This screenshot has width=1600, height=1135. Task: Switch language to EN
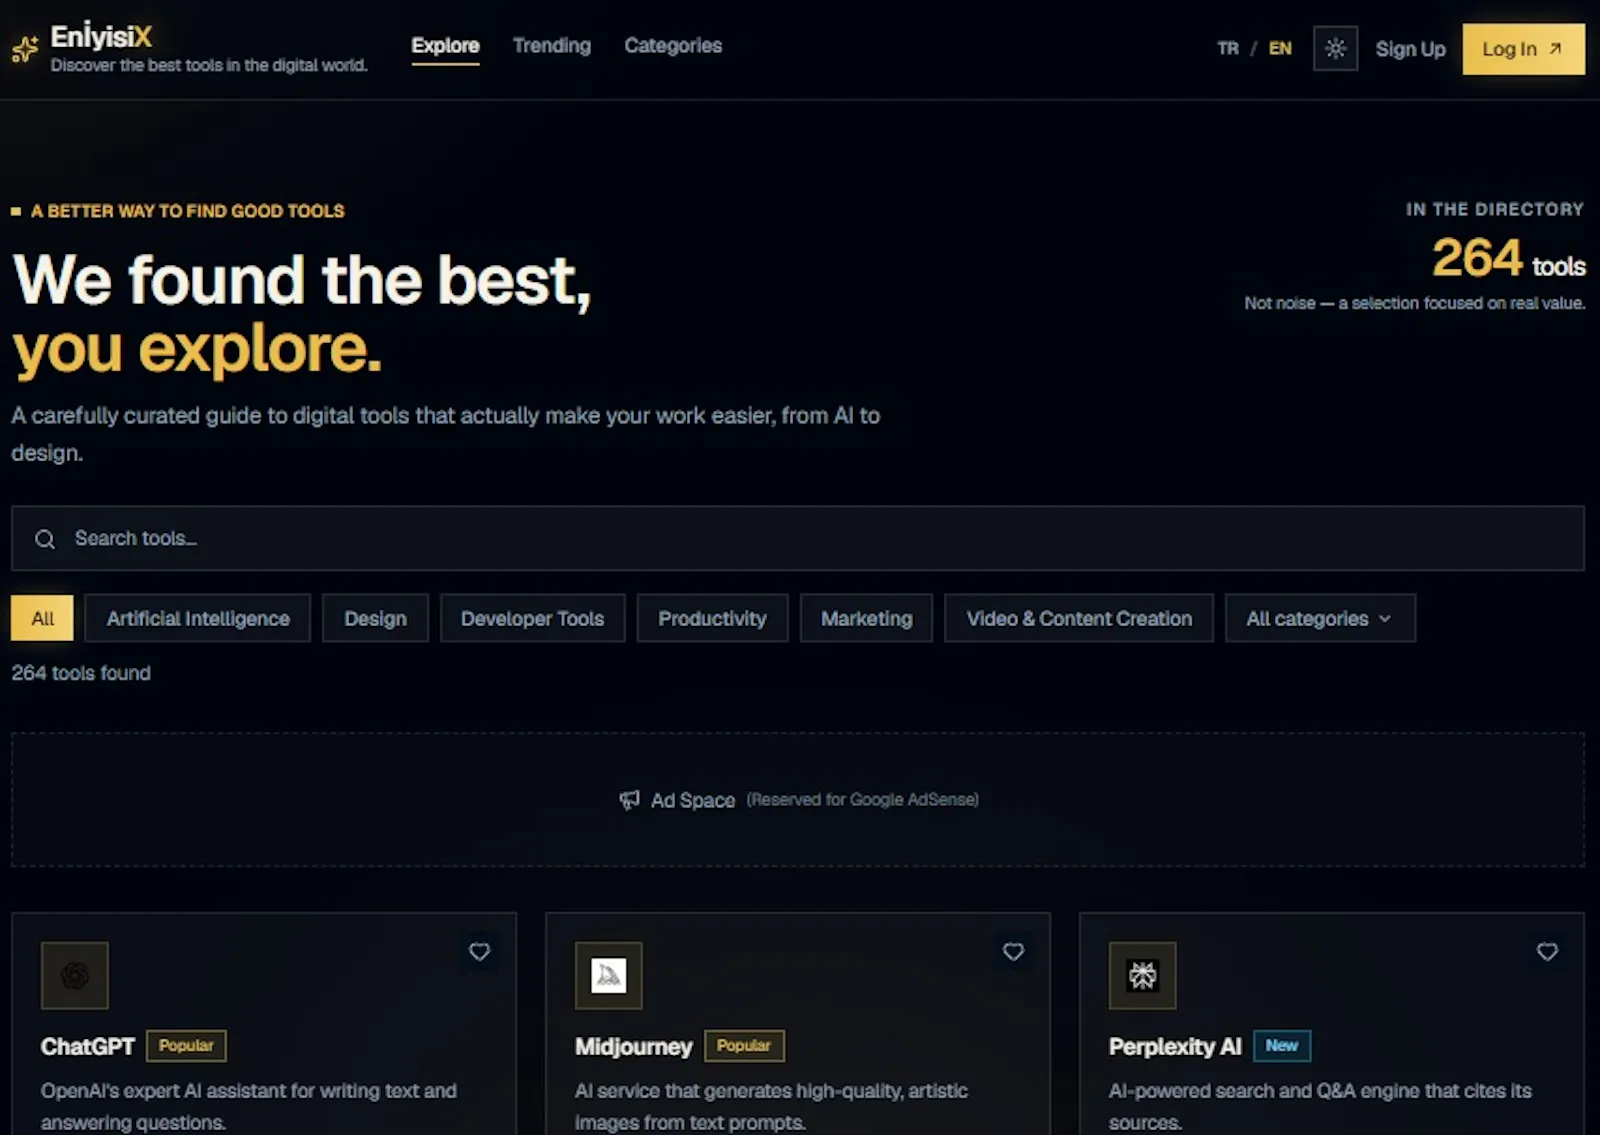coord(1280,49)
